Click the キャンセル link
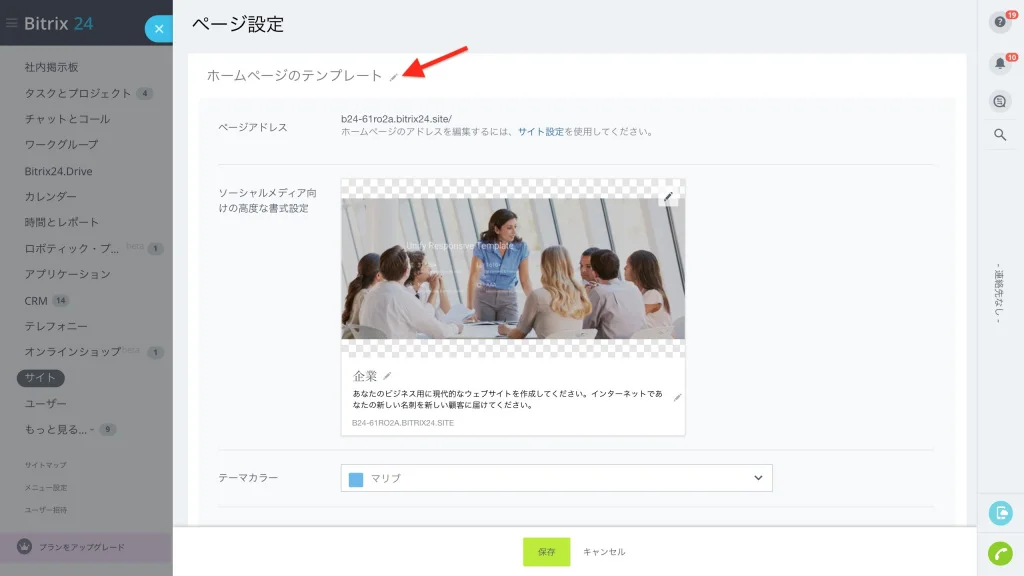The image size is (1024, 576). [x=603, y=552]
